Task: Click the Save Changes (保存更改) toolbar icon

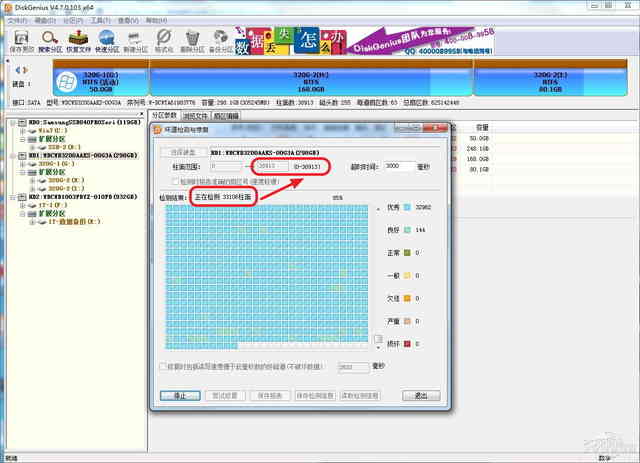Action: click(21, 38)
